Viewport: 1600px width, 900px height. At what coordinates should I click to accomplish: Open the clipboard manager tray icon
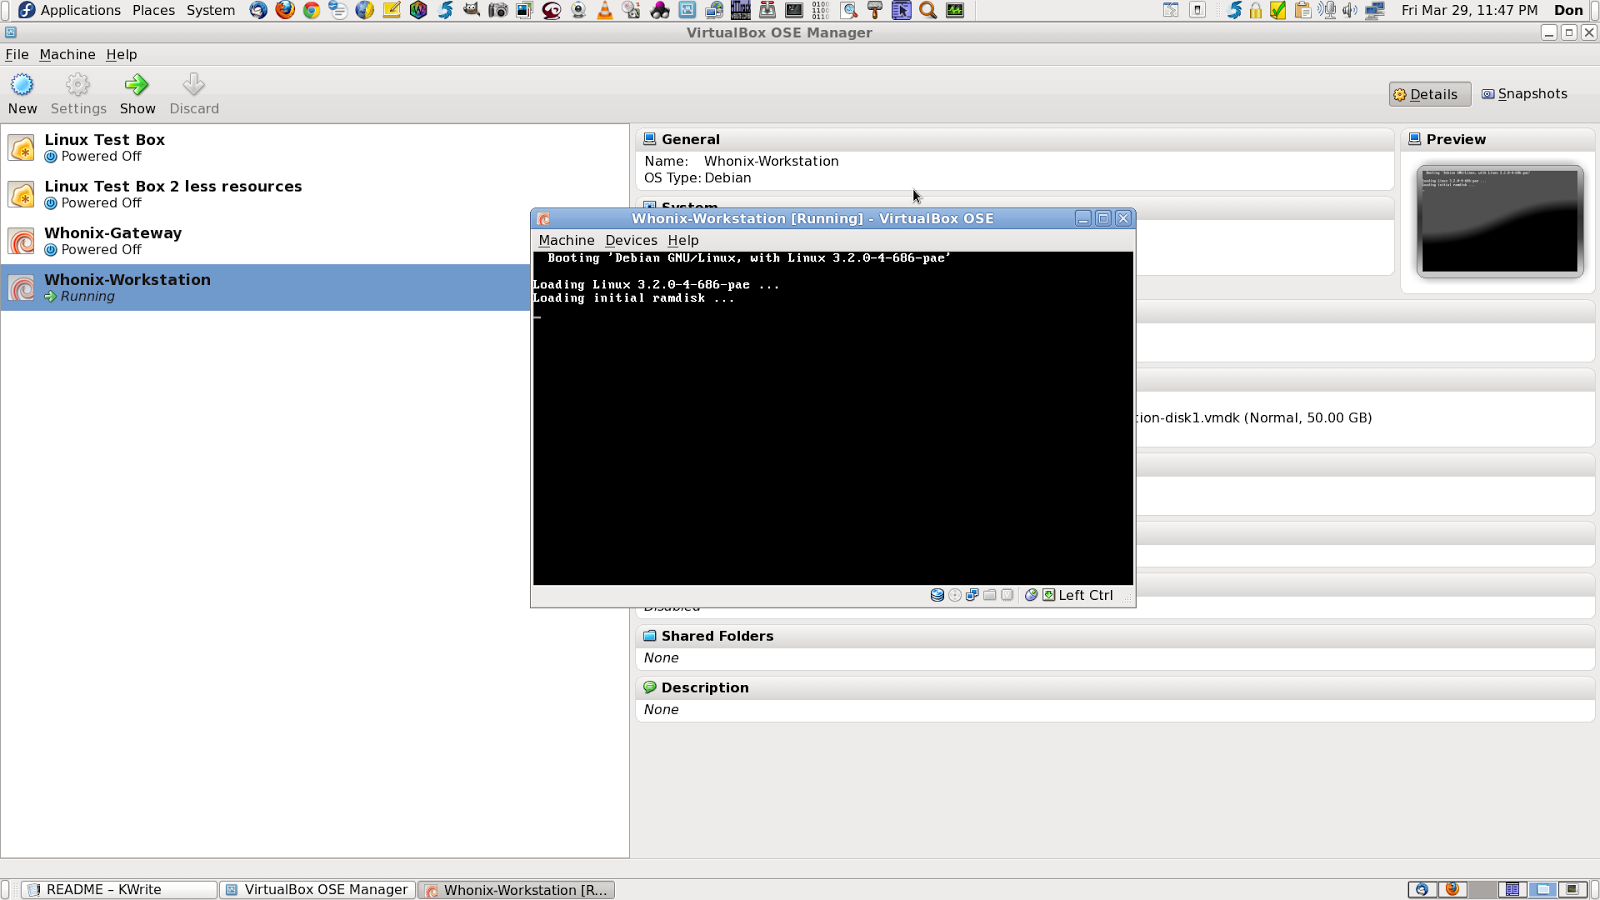(x=1303, y=10)
